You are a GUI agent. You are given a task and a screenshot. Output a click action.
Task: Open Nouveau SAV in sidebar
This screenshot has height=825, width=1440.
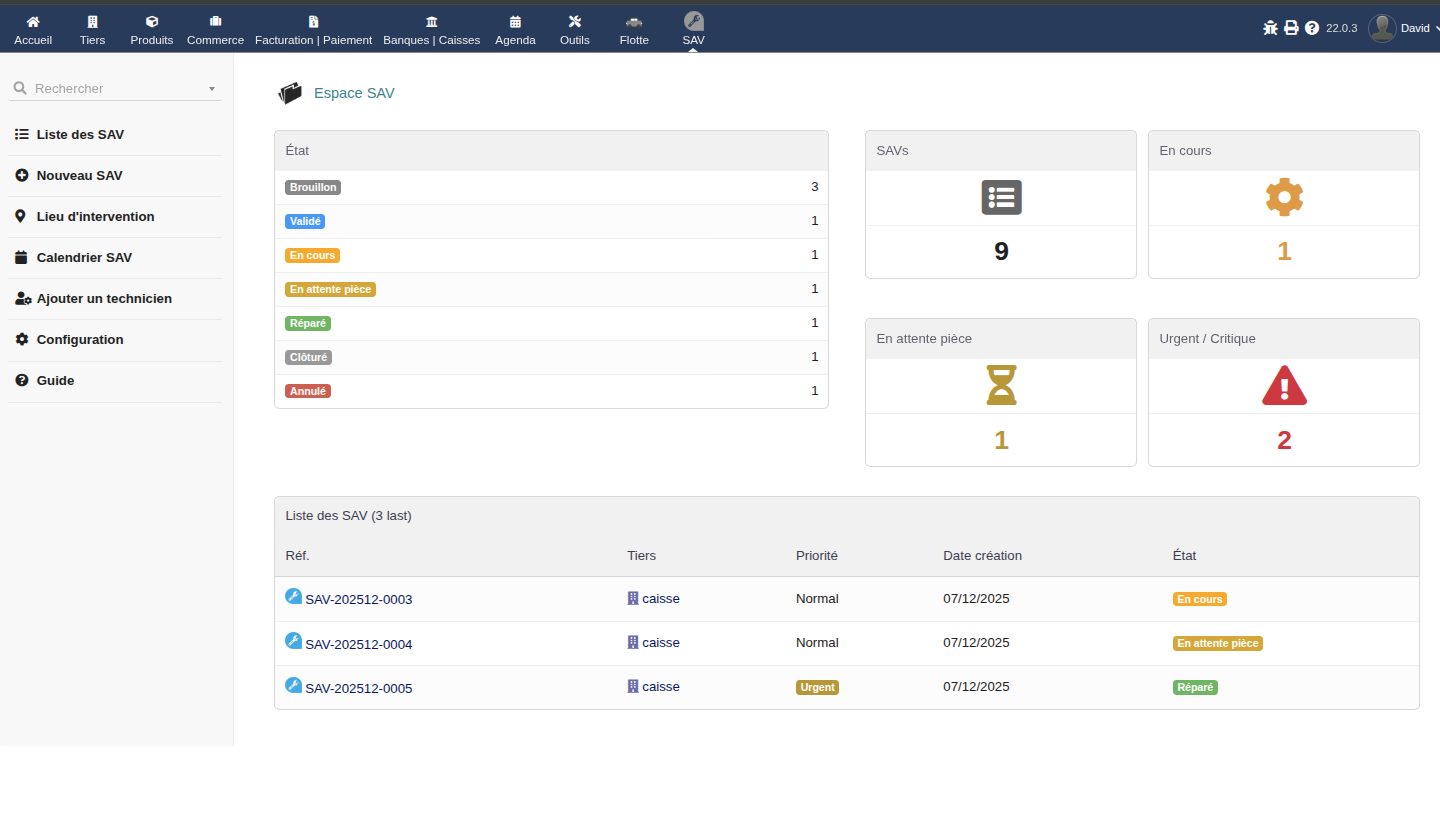tap(79, 175)
